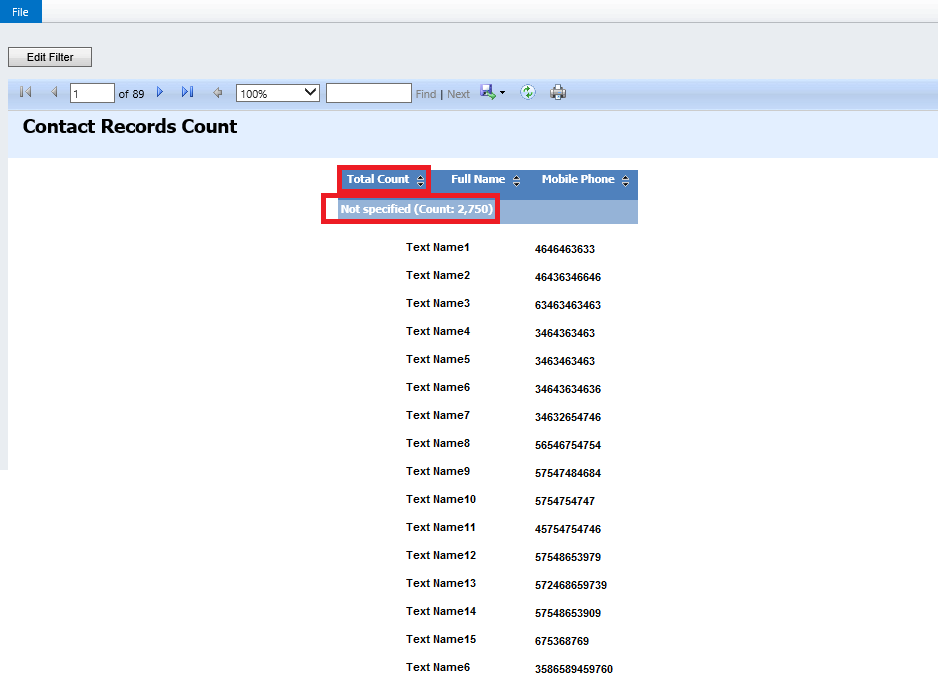Click Total Count column header

(378, 179)
